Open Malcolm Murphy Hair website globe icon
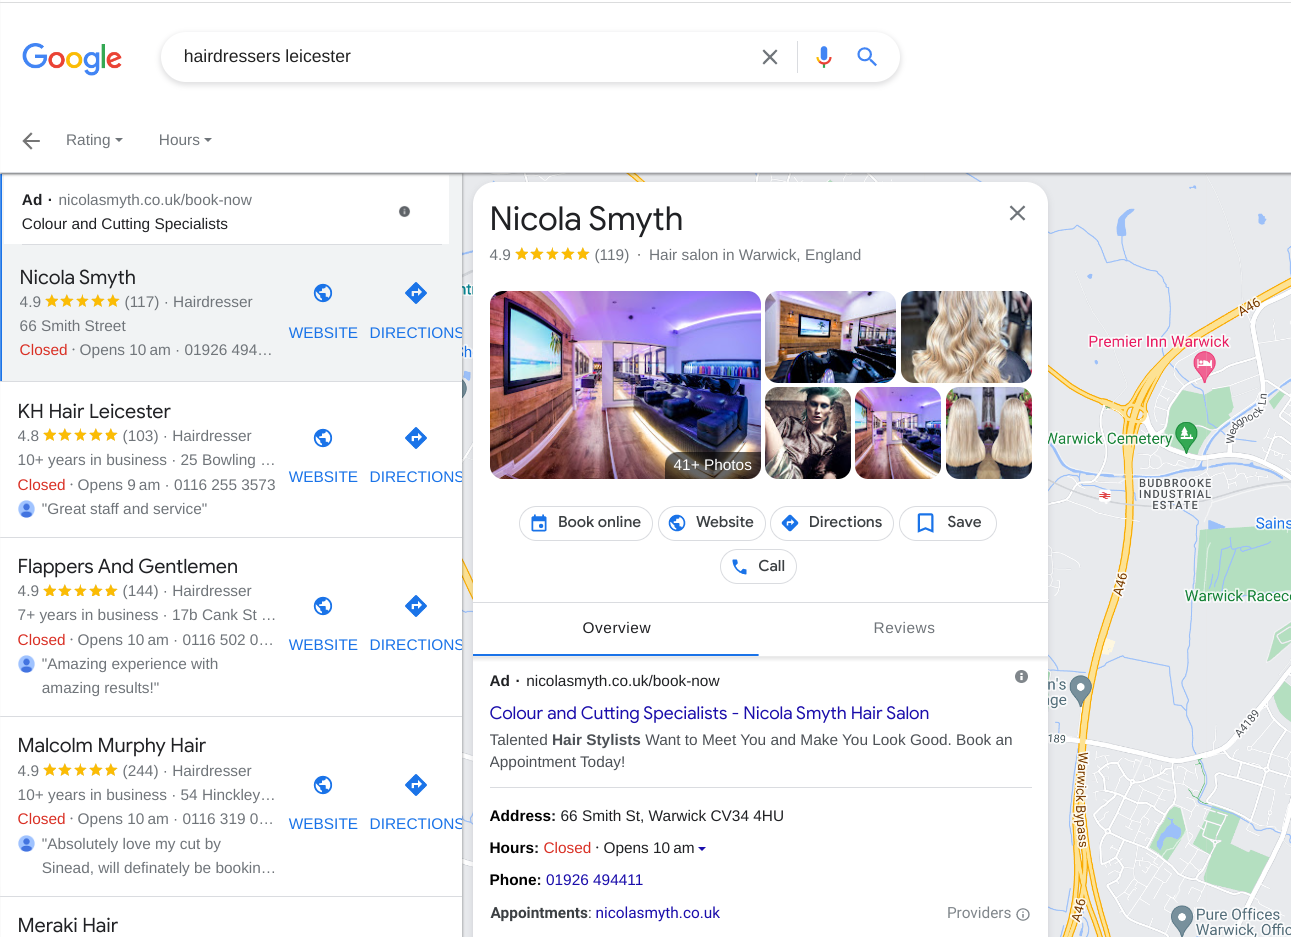The width and height of the screenshot is (1291, 937). pyautogui.click(x=323, y=785)
